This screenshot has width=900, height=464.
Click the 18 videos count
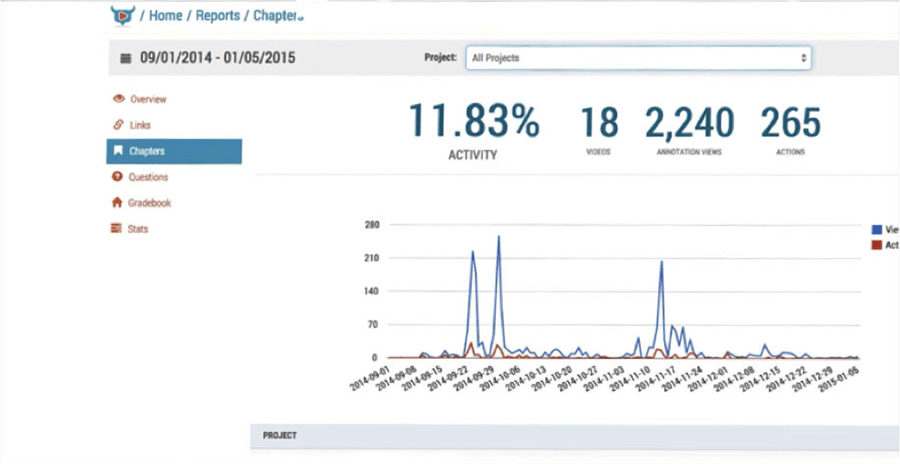tap(599, 122)
